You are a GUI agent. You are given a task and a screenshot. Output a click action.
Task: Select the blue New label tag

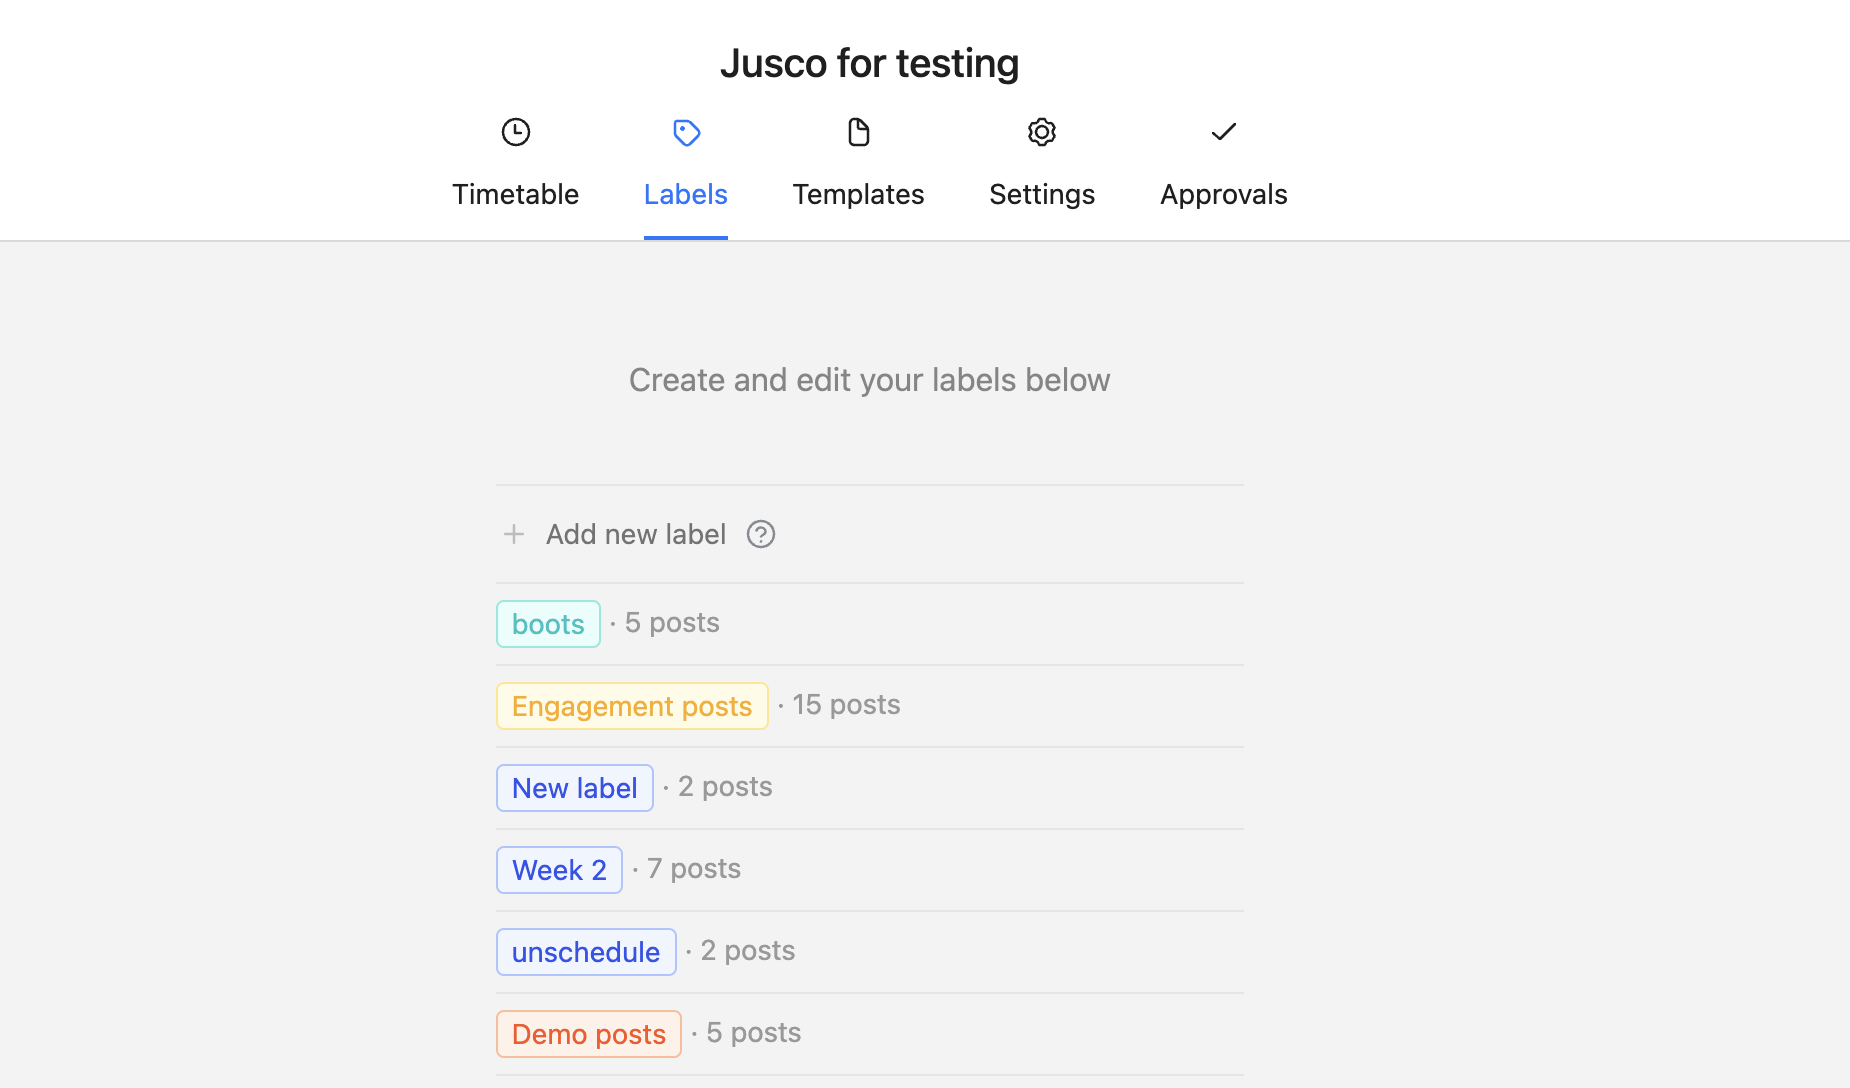575,788
